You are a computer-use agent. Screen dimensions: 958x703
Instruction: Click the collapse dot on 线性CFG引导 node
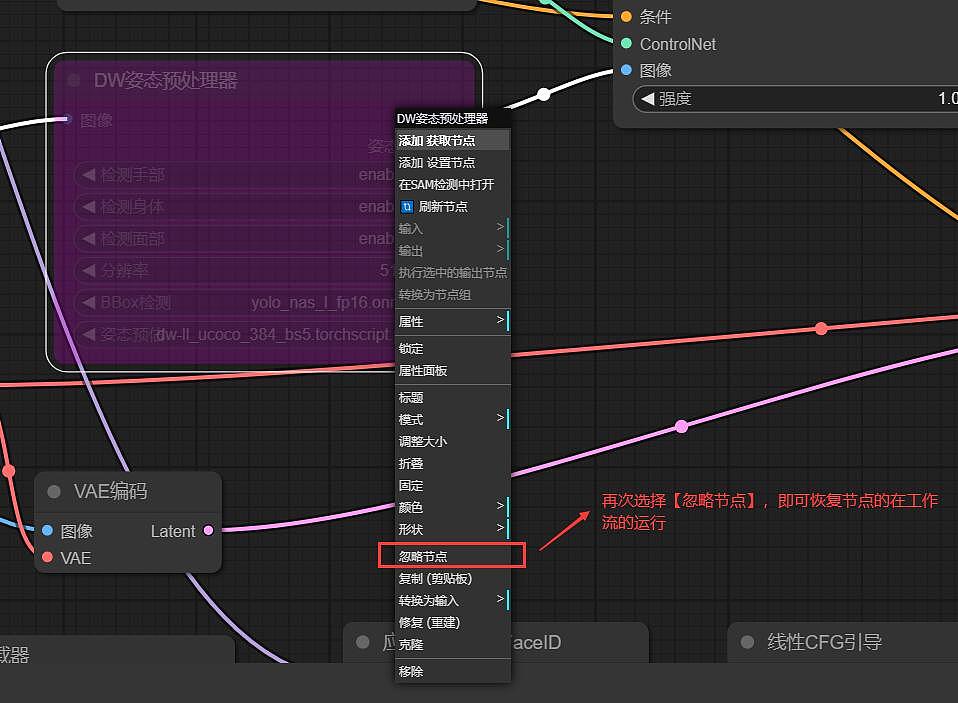pos(747,642)
